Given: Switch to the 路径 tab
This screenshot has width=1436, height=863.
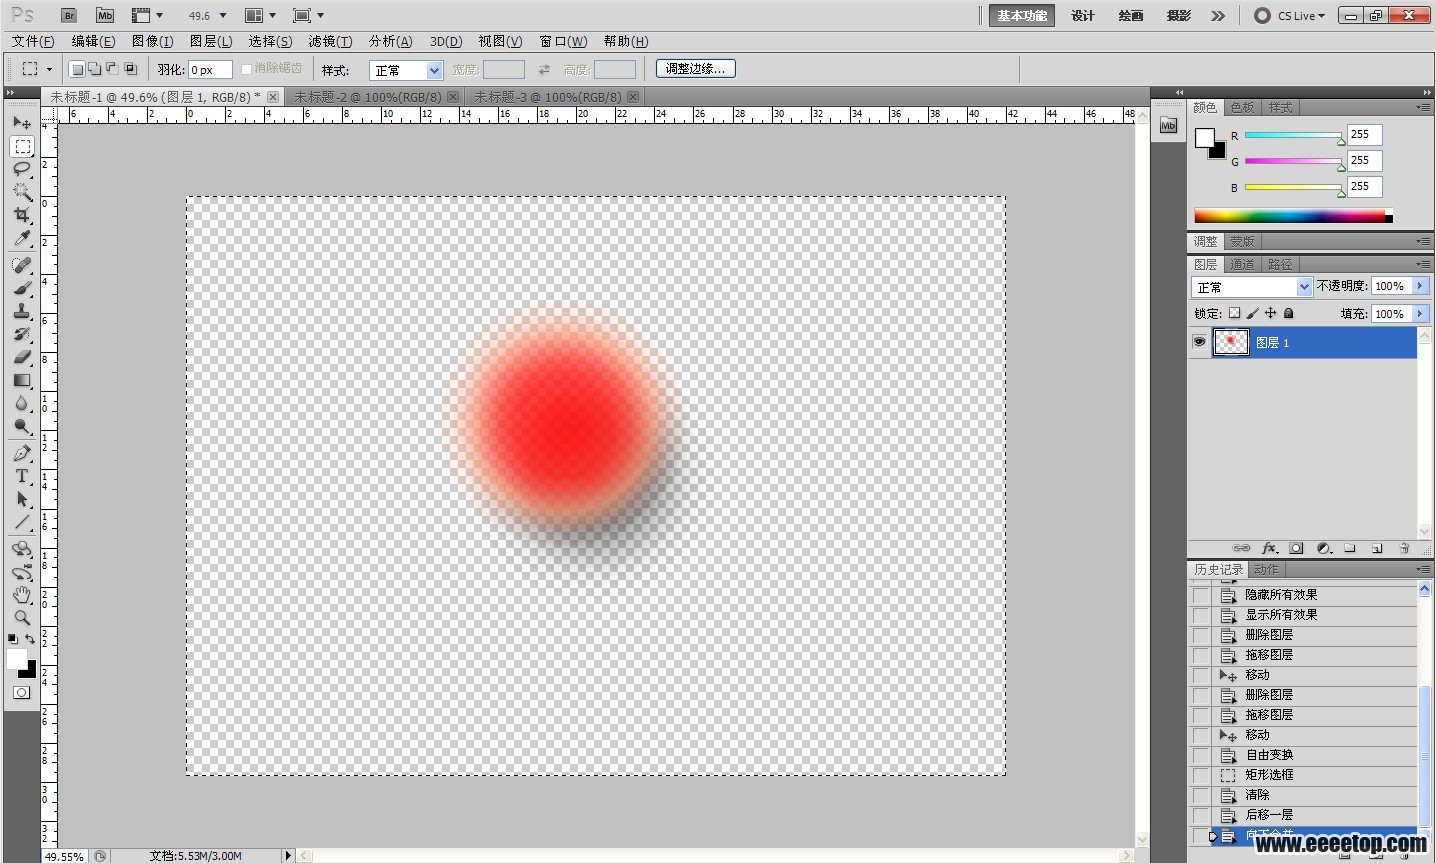Looking at the screenshot, I should coord(1280,264).
